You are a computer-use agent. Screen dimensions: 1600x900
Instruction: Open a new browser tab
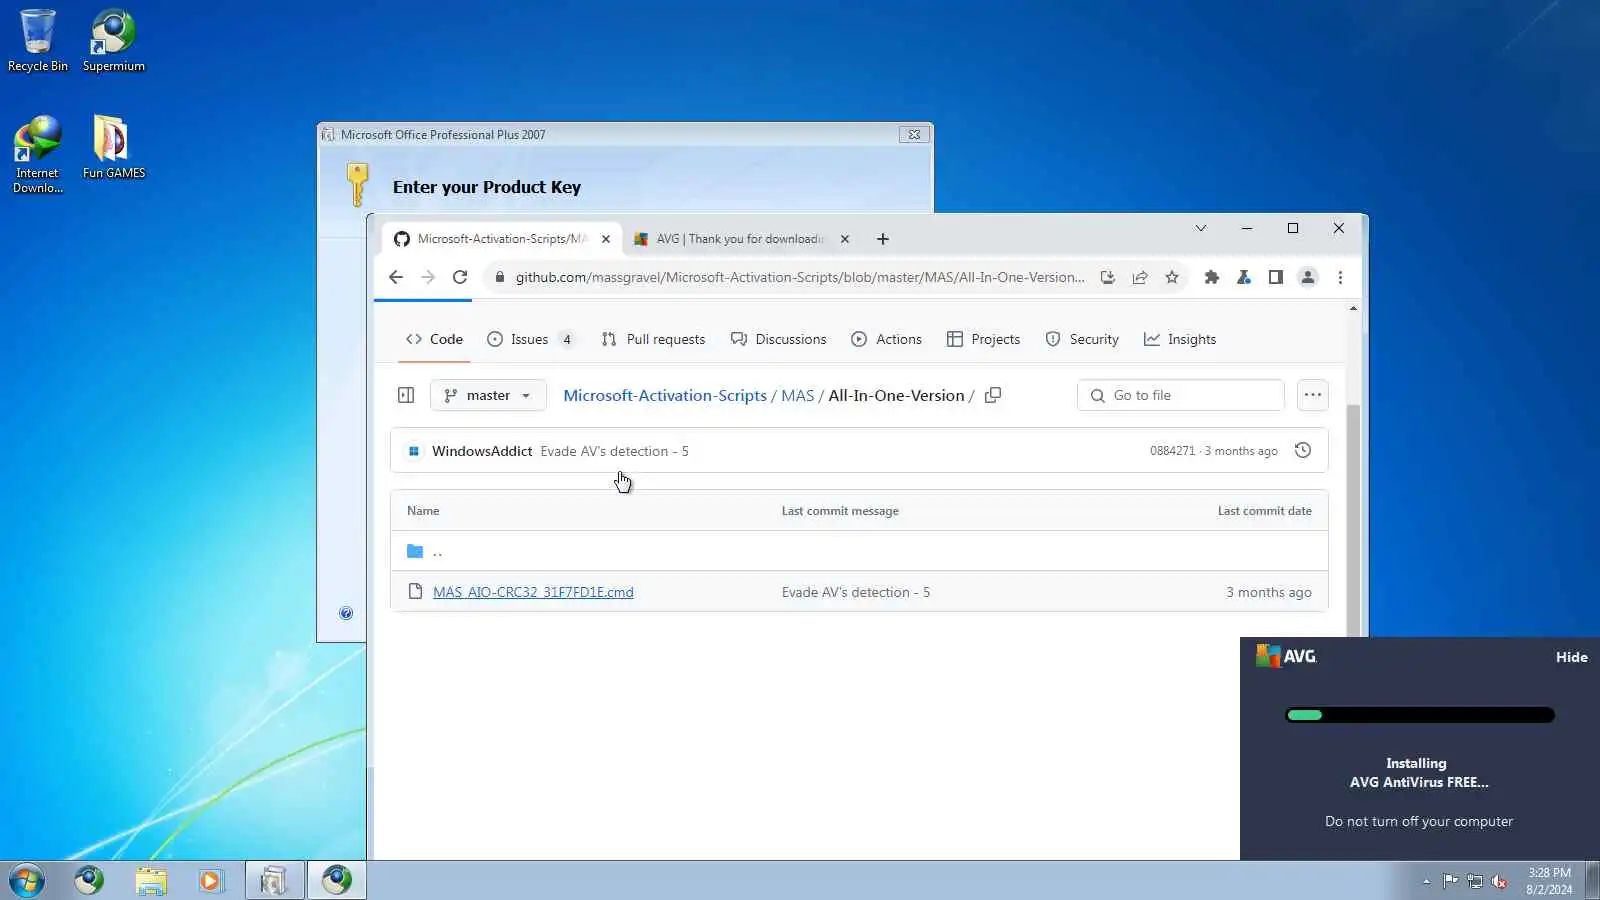(883, 239)
